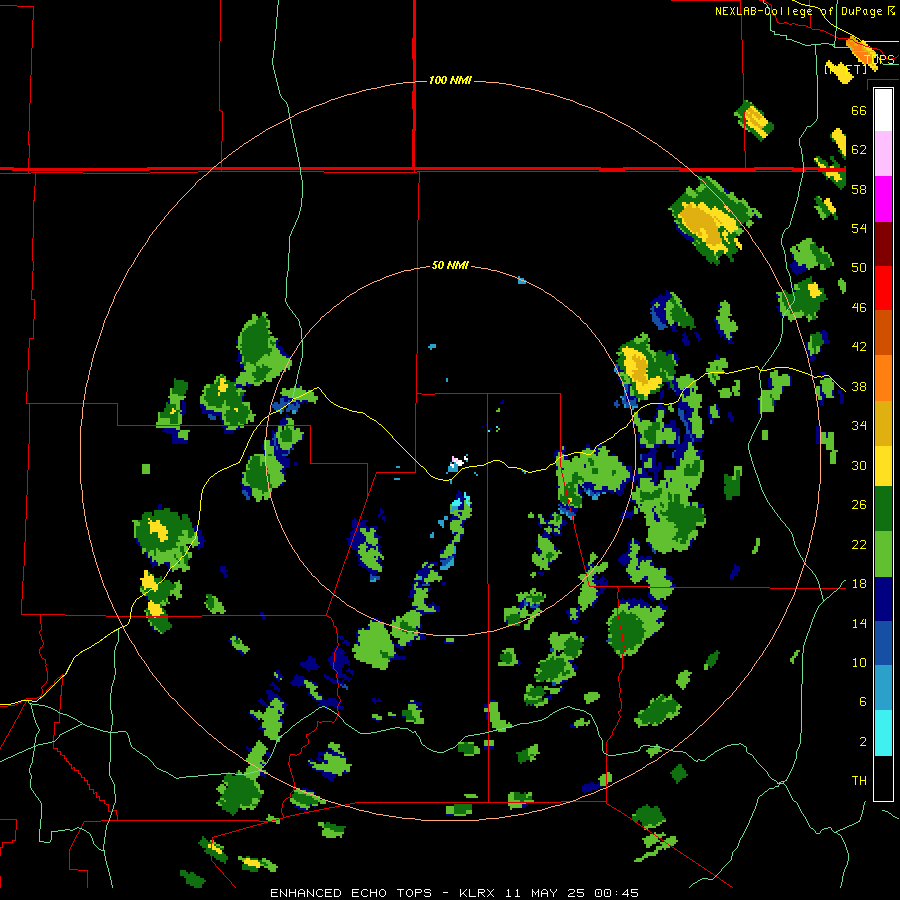This screenshot has width=900, height=900.
Task: Click the legend value 66
Action: pyautogui.click(x=859, y=110)
